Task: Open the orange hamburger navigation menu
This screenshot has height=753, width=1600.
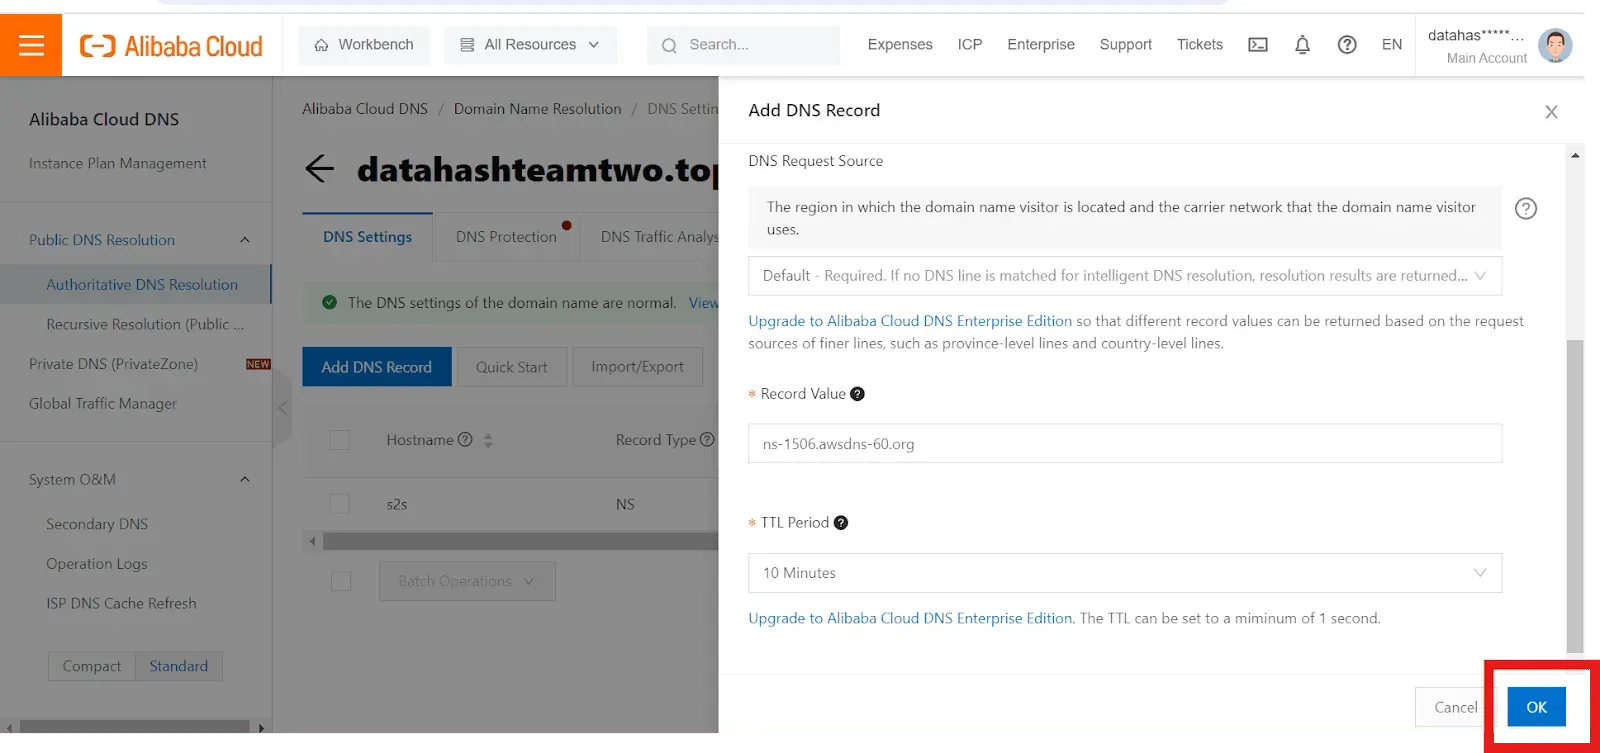Action: [31, 45]
